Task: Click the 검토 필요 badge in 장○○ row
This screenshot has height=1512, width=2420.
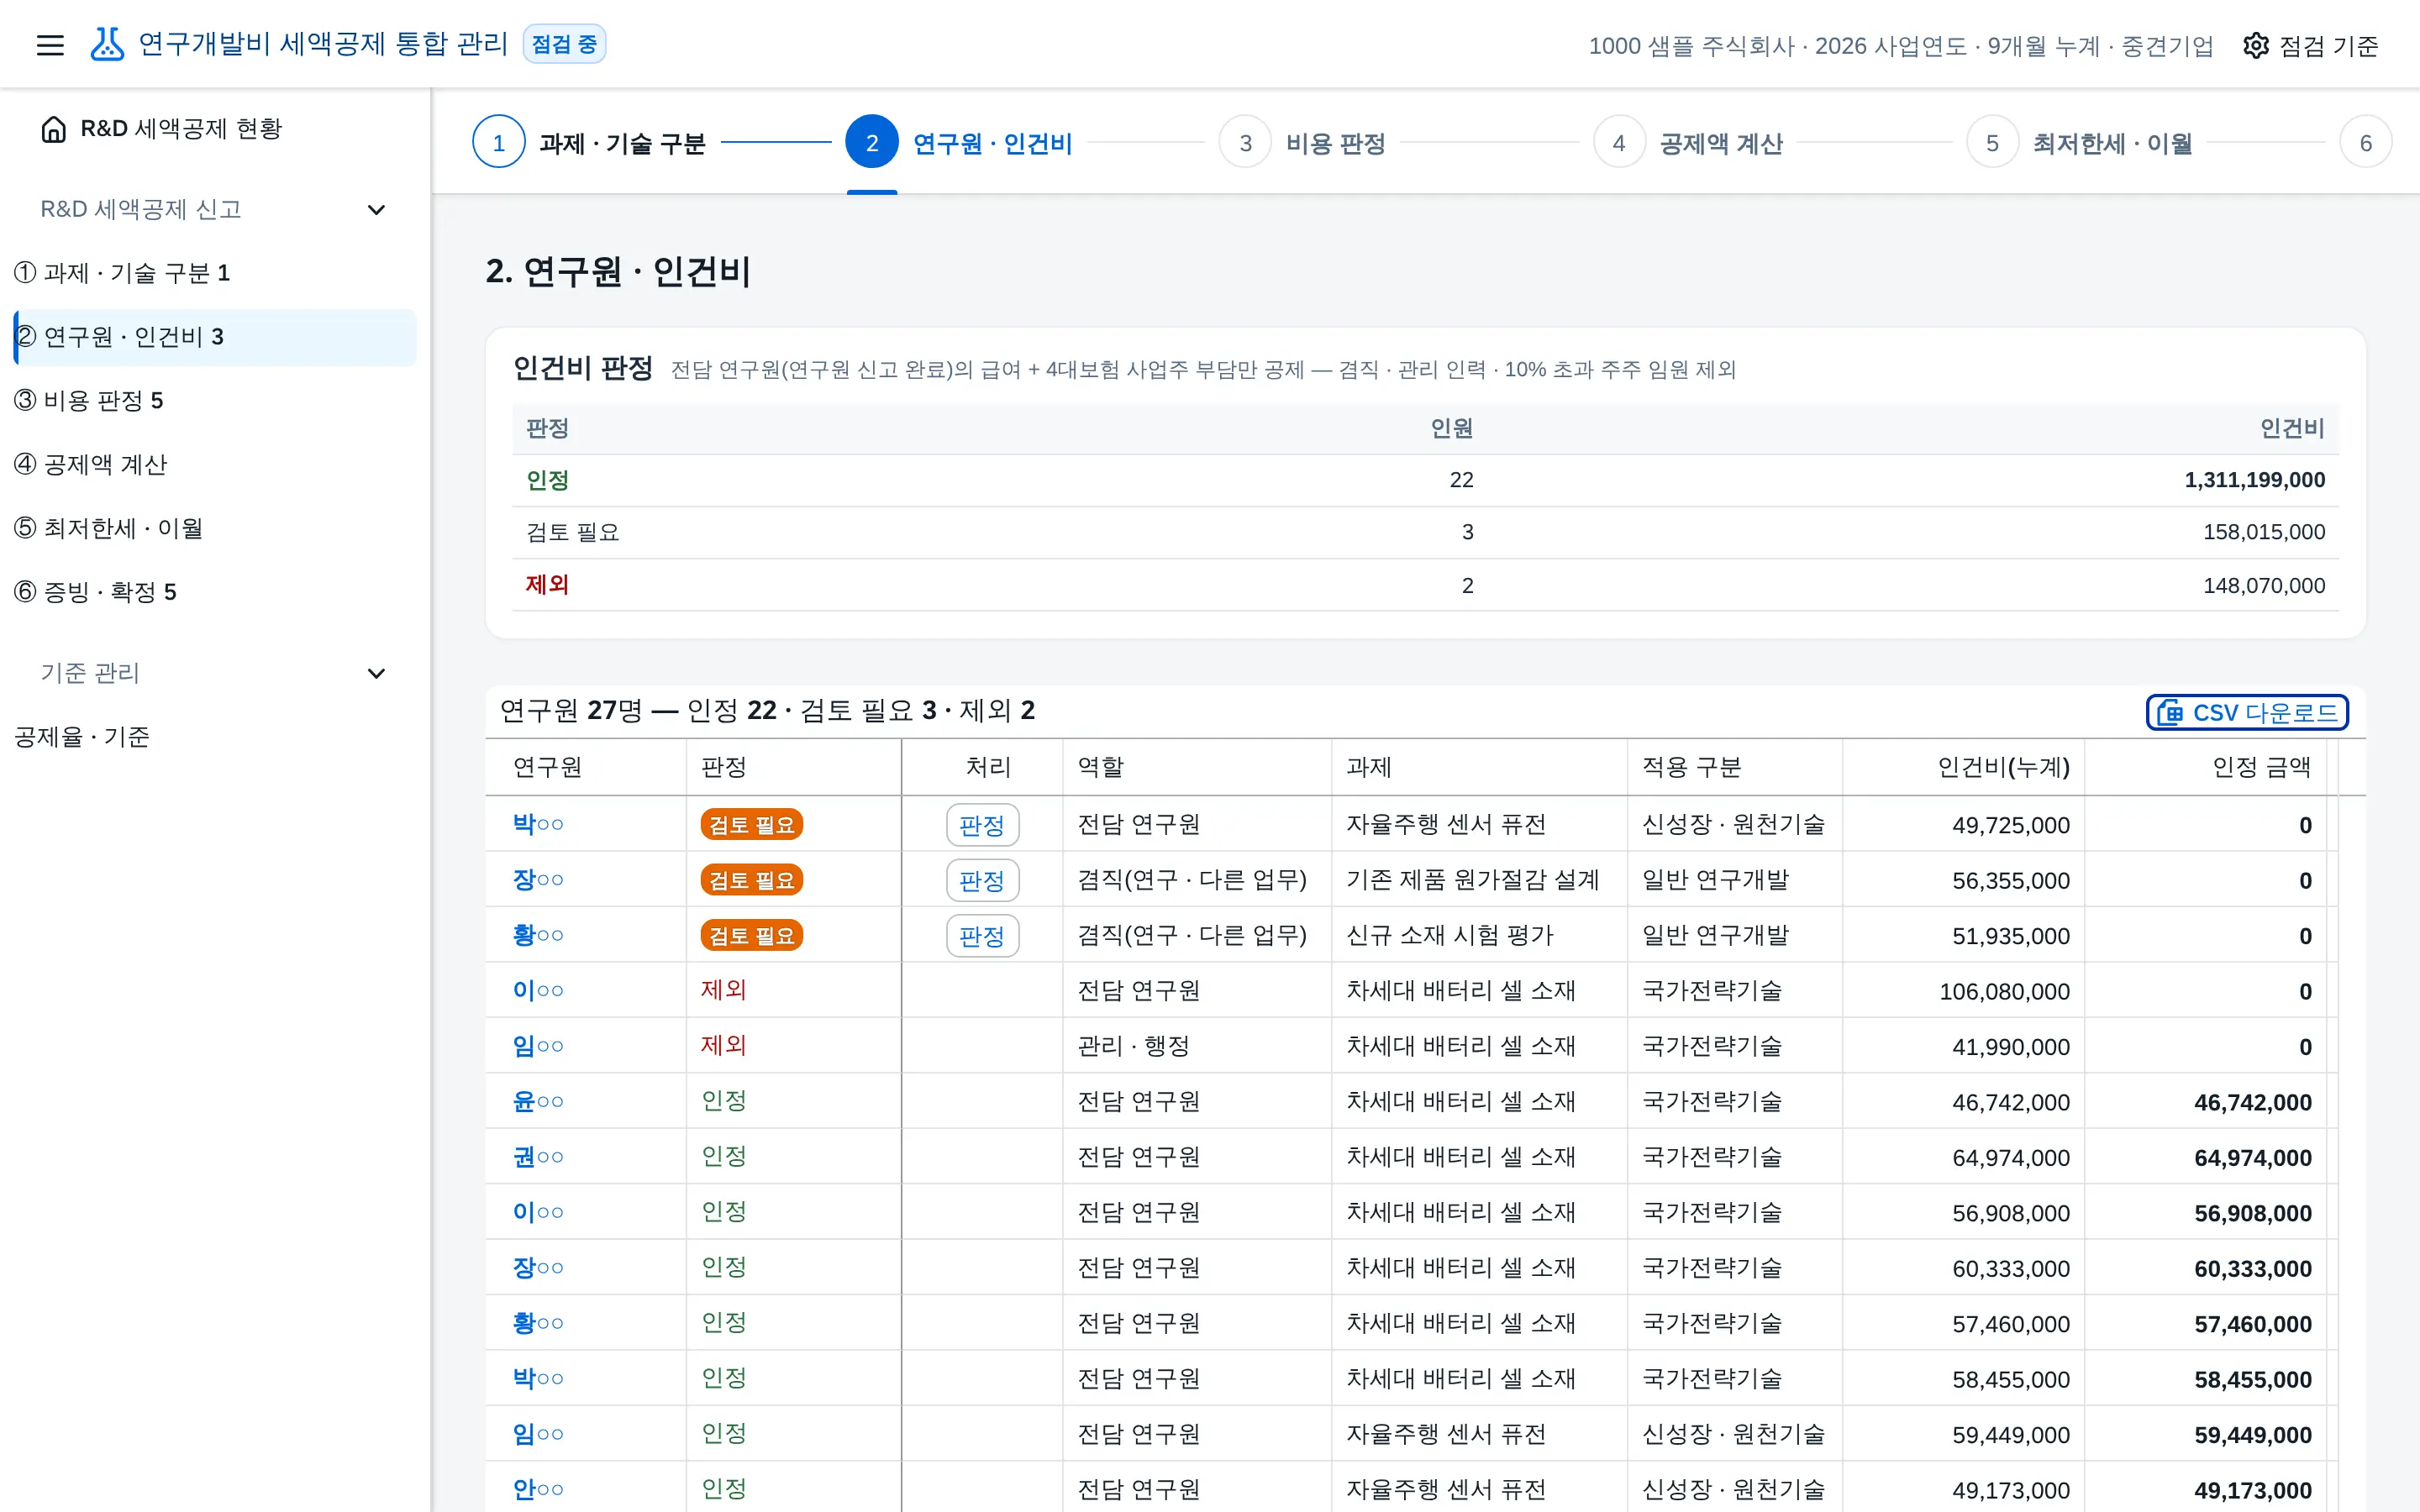Action: coord(751,880)
